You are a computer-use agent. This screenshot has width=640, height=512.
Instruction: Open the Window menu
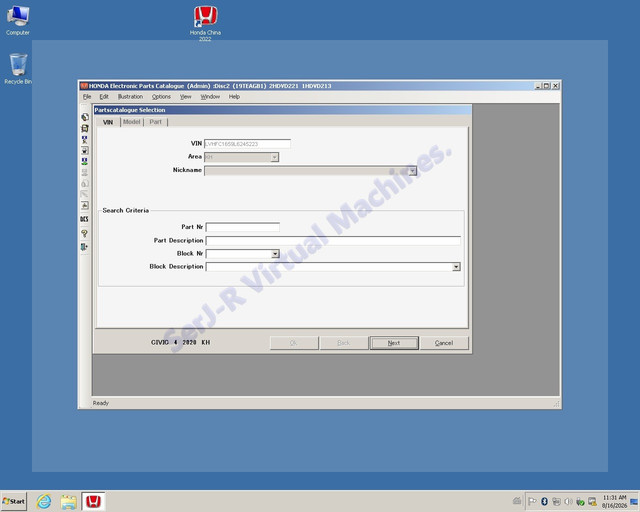210,97
